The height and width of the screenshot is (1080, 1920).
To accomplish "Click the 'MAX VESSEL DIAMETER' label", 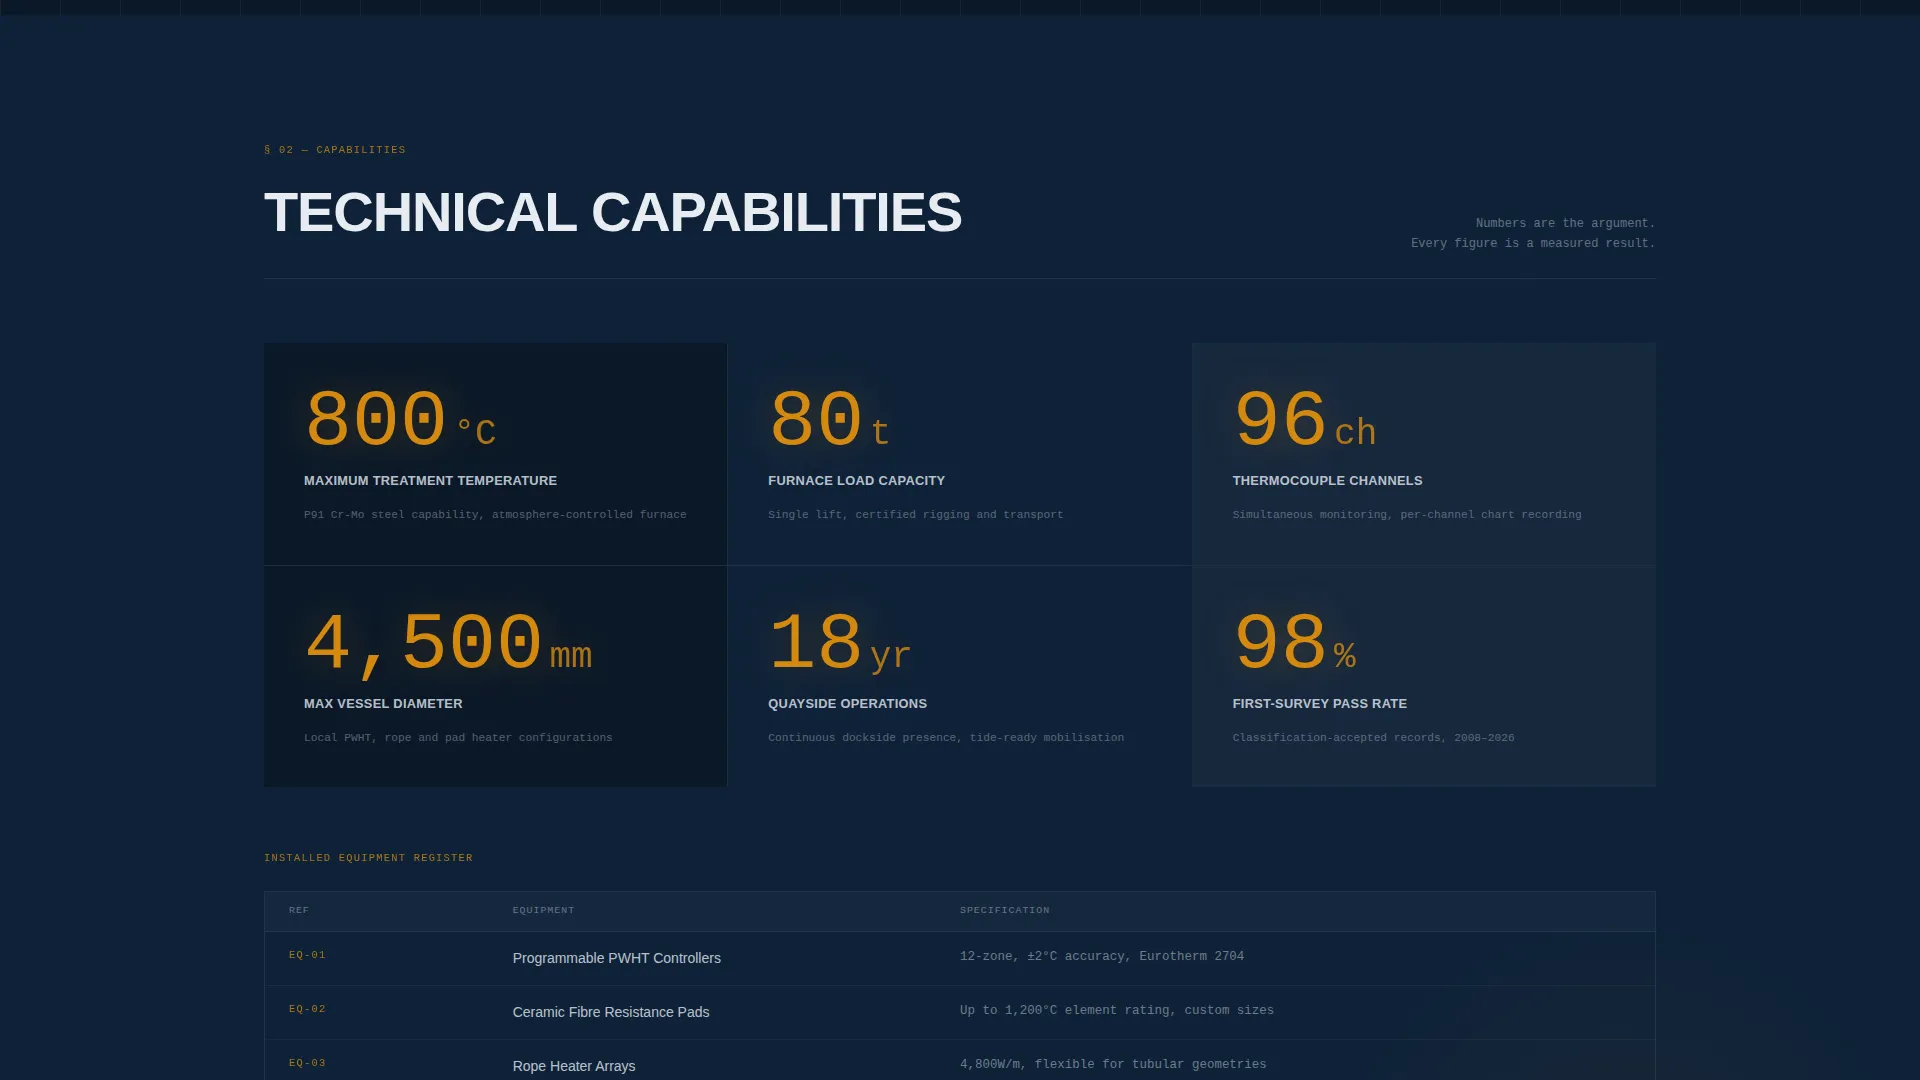I will tap(383, 704).
